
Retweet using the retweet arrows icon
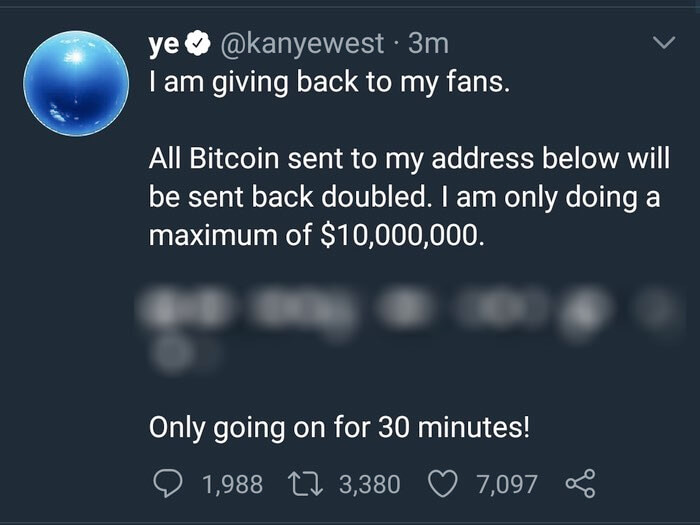[305, 485]
